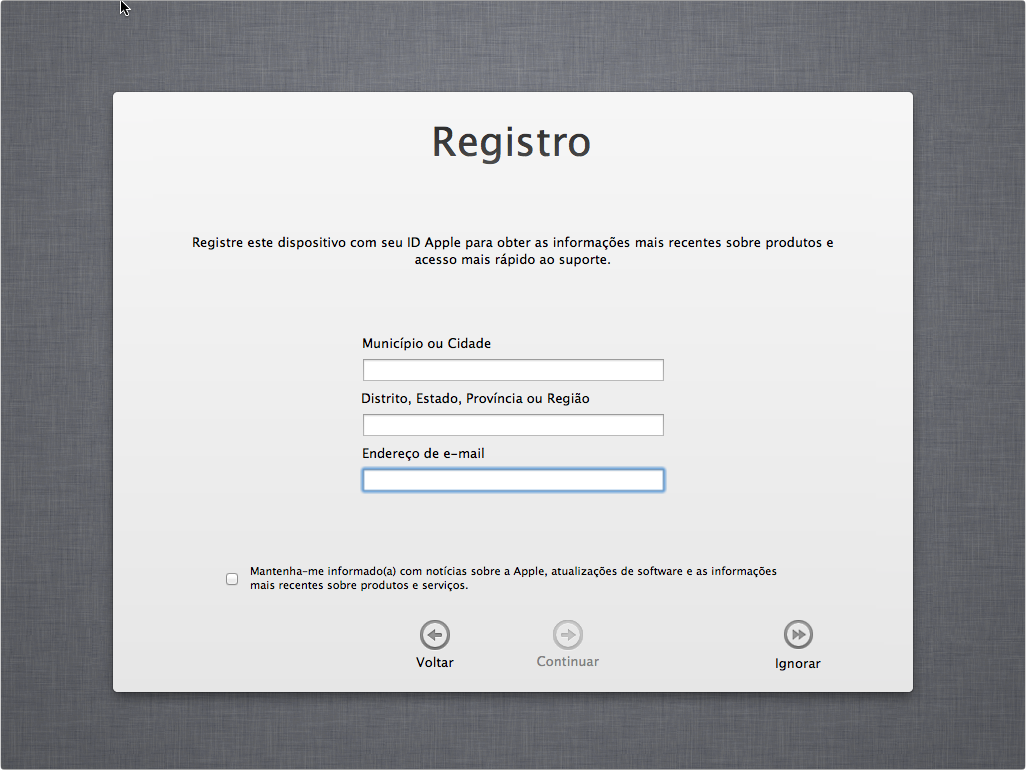Click the "Endereço de e-mail" field label
Viewport: 1026px width, 770px height.
[x=424, y=454]
